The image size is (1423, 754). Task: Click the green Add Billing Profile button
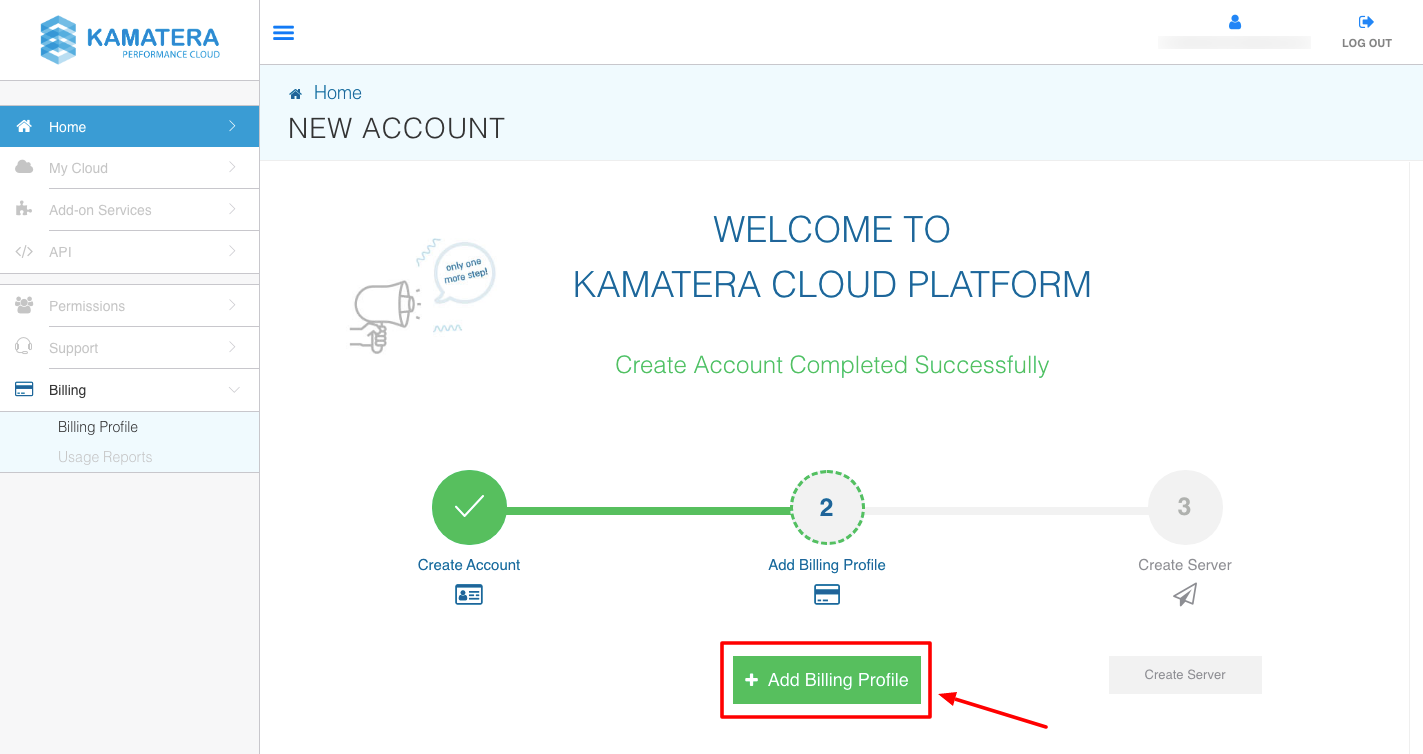[x=827, y=680]
